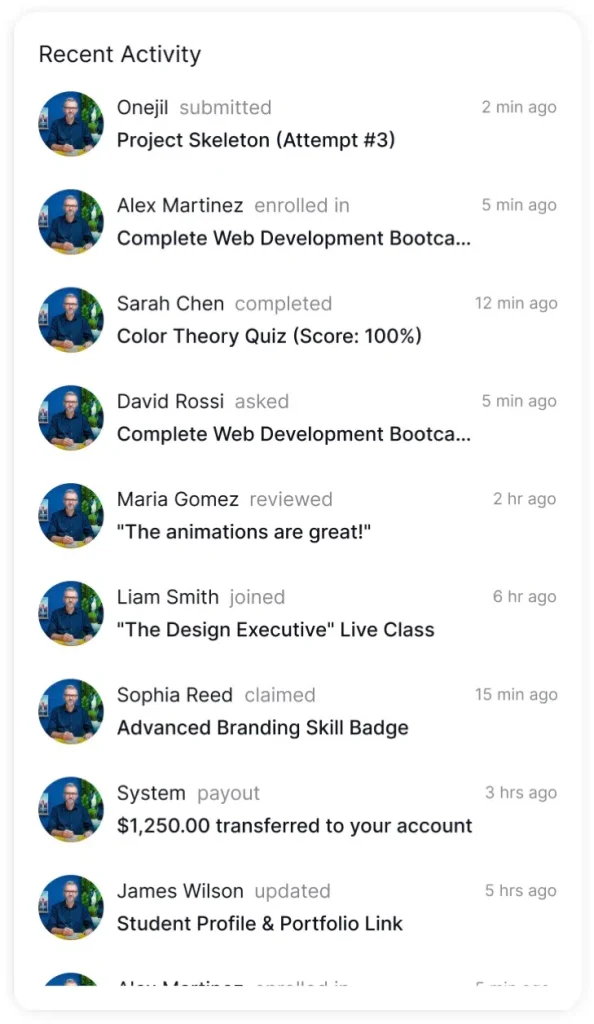This screenshot has height=1024, width=594.
Task: Click the 2 min ago timestamp
Action: pyautogui.click(x=519, y=108)
